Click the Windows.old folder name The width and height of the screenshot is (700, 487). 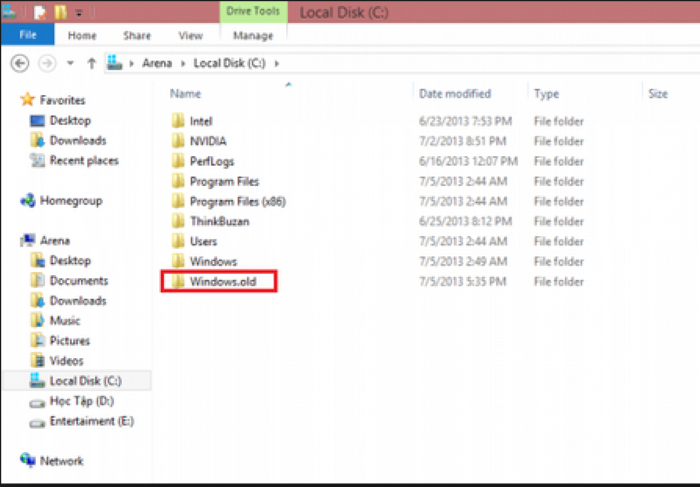pyautogui.click(x=223, y=282)
